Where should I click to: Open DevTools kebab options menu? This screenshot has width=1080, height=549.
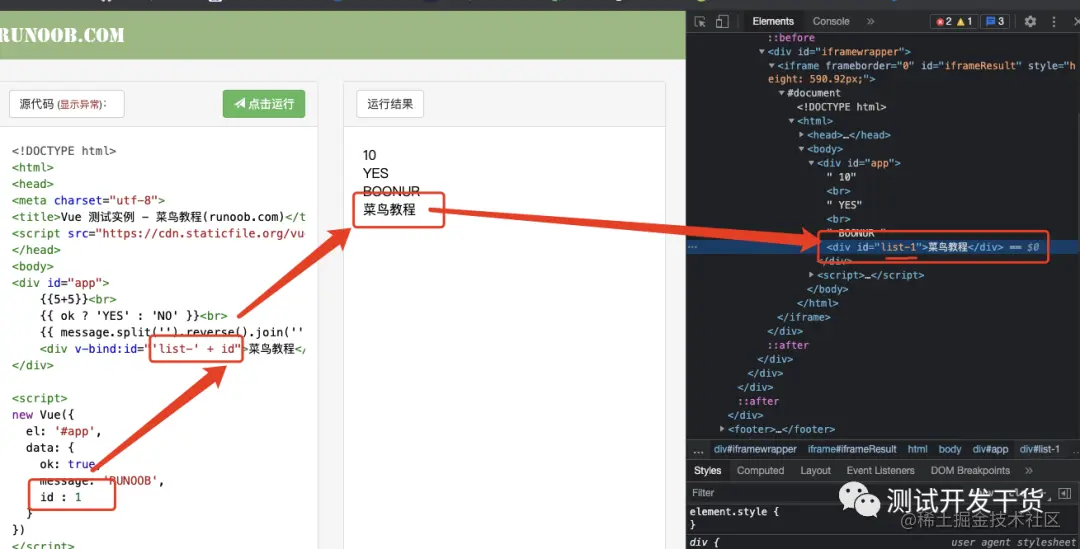(1053, 21)
